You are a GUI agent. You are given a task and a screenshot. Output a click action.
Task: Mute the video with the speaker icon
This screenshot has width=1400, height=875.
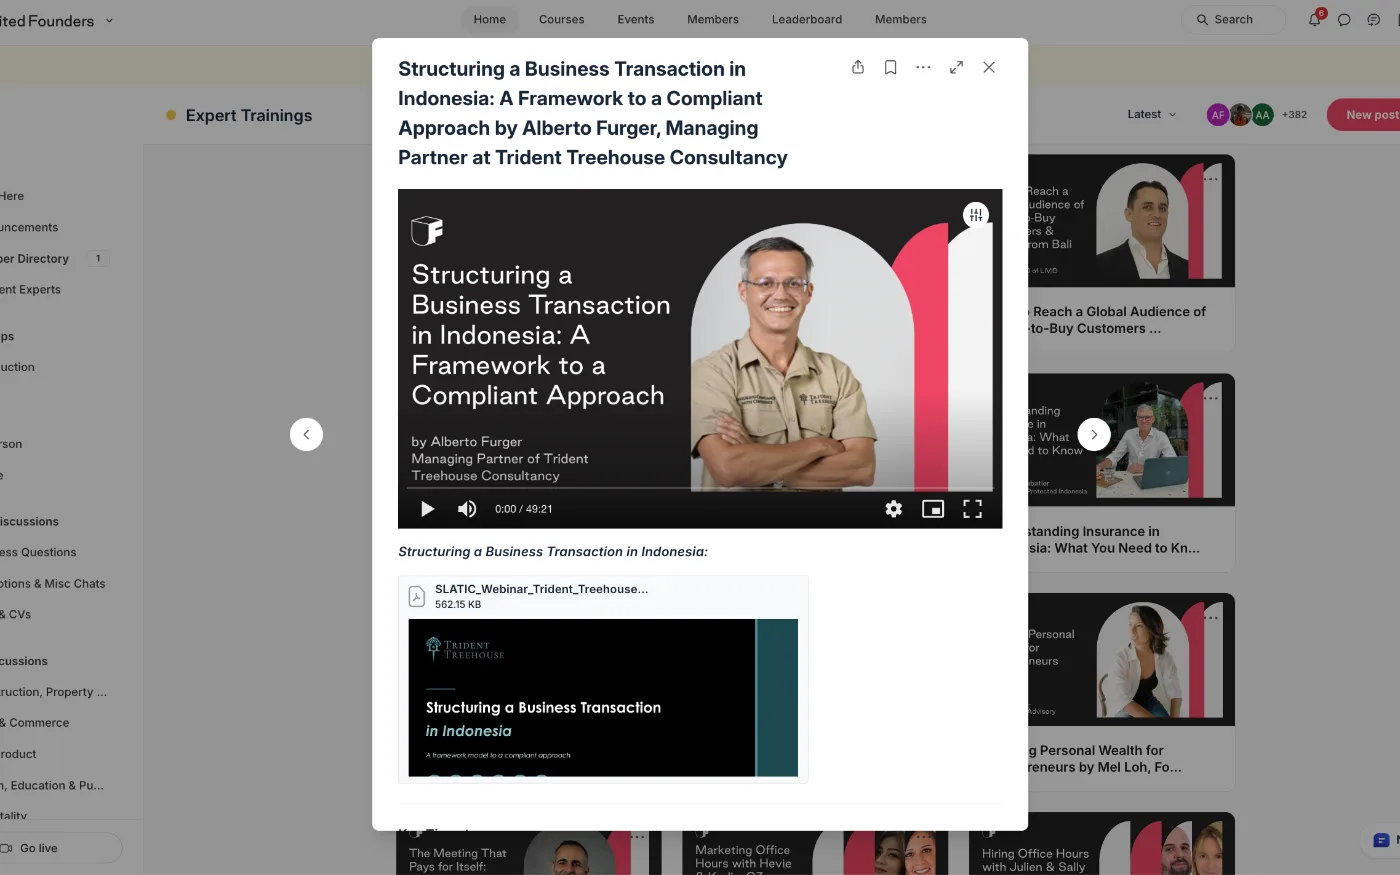[x=467, y=509]
